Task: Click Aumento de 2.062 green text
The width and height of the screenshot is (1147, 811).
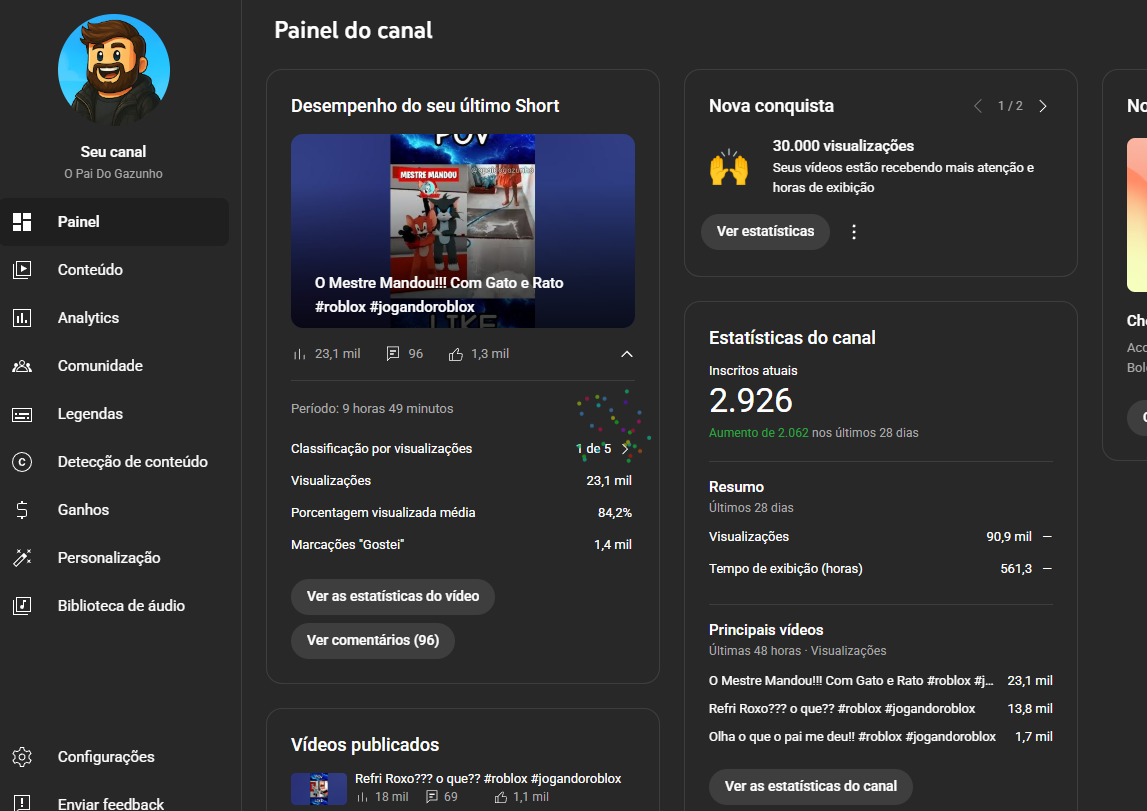Action: coord(759,433)
